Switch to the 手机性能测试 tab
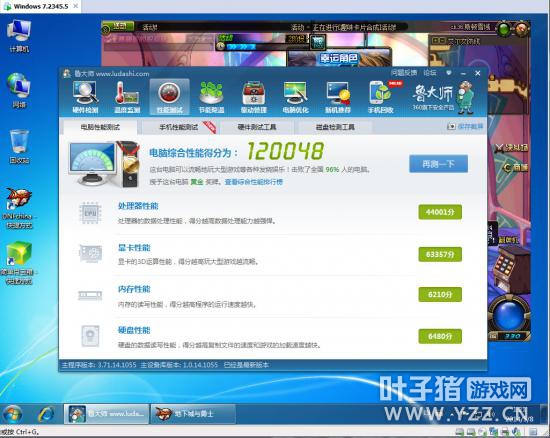This screenshot has height=438, width=550. pos(179,127)
